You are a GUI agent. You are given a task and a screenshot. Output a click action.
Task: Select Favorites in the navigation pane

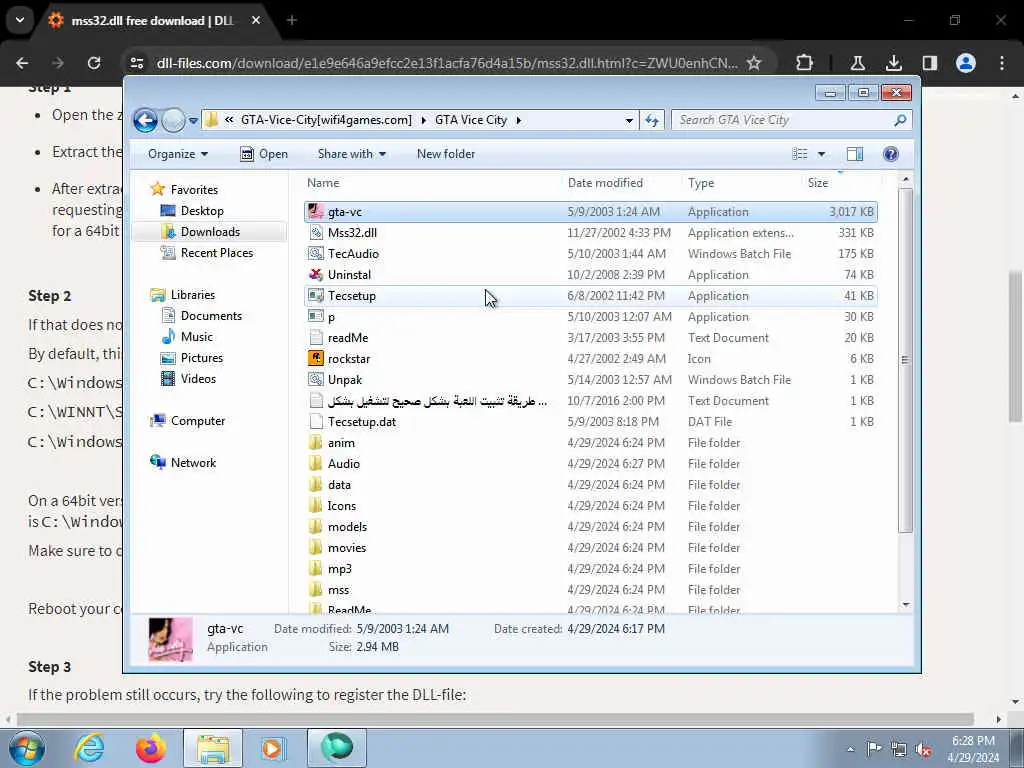pyautogui.click(x=194, y=189)
